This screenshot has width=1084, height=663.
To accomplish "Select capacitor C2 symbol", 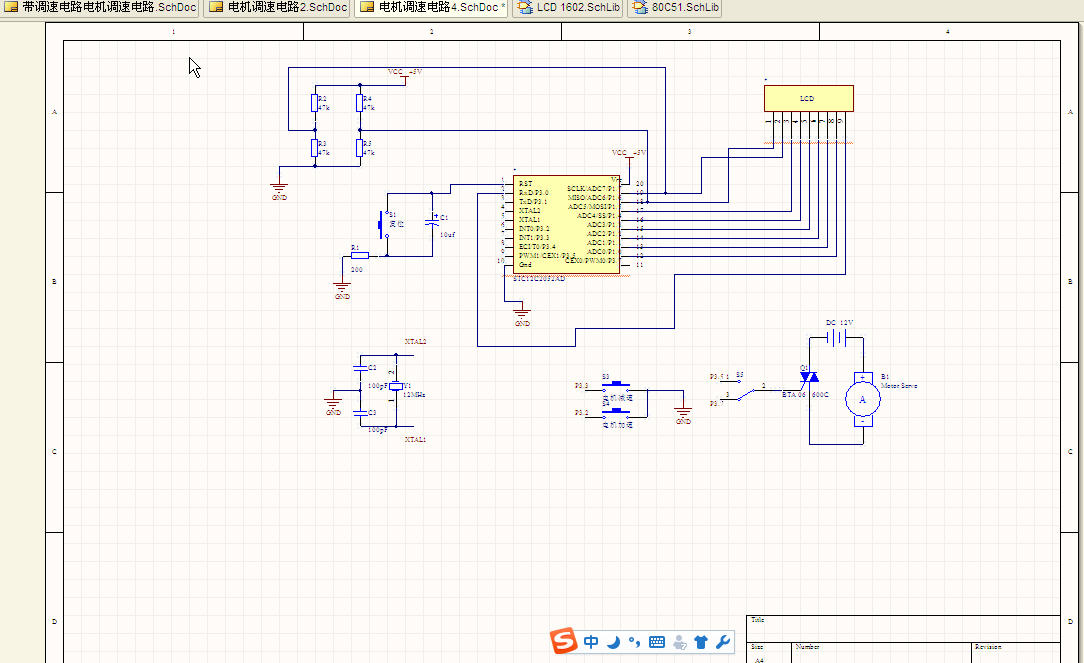I will (360, 368).
